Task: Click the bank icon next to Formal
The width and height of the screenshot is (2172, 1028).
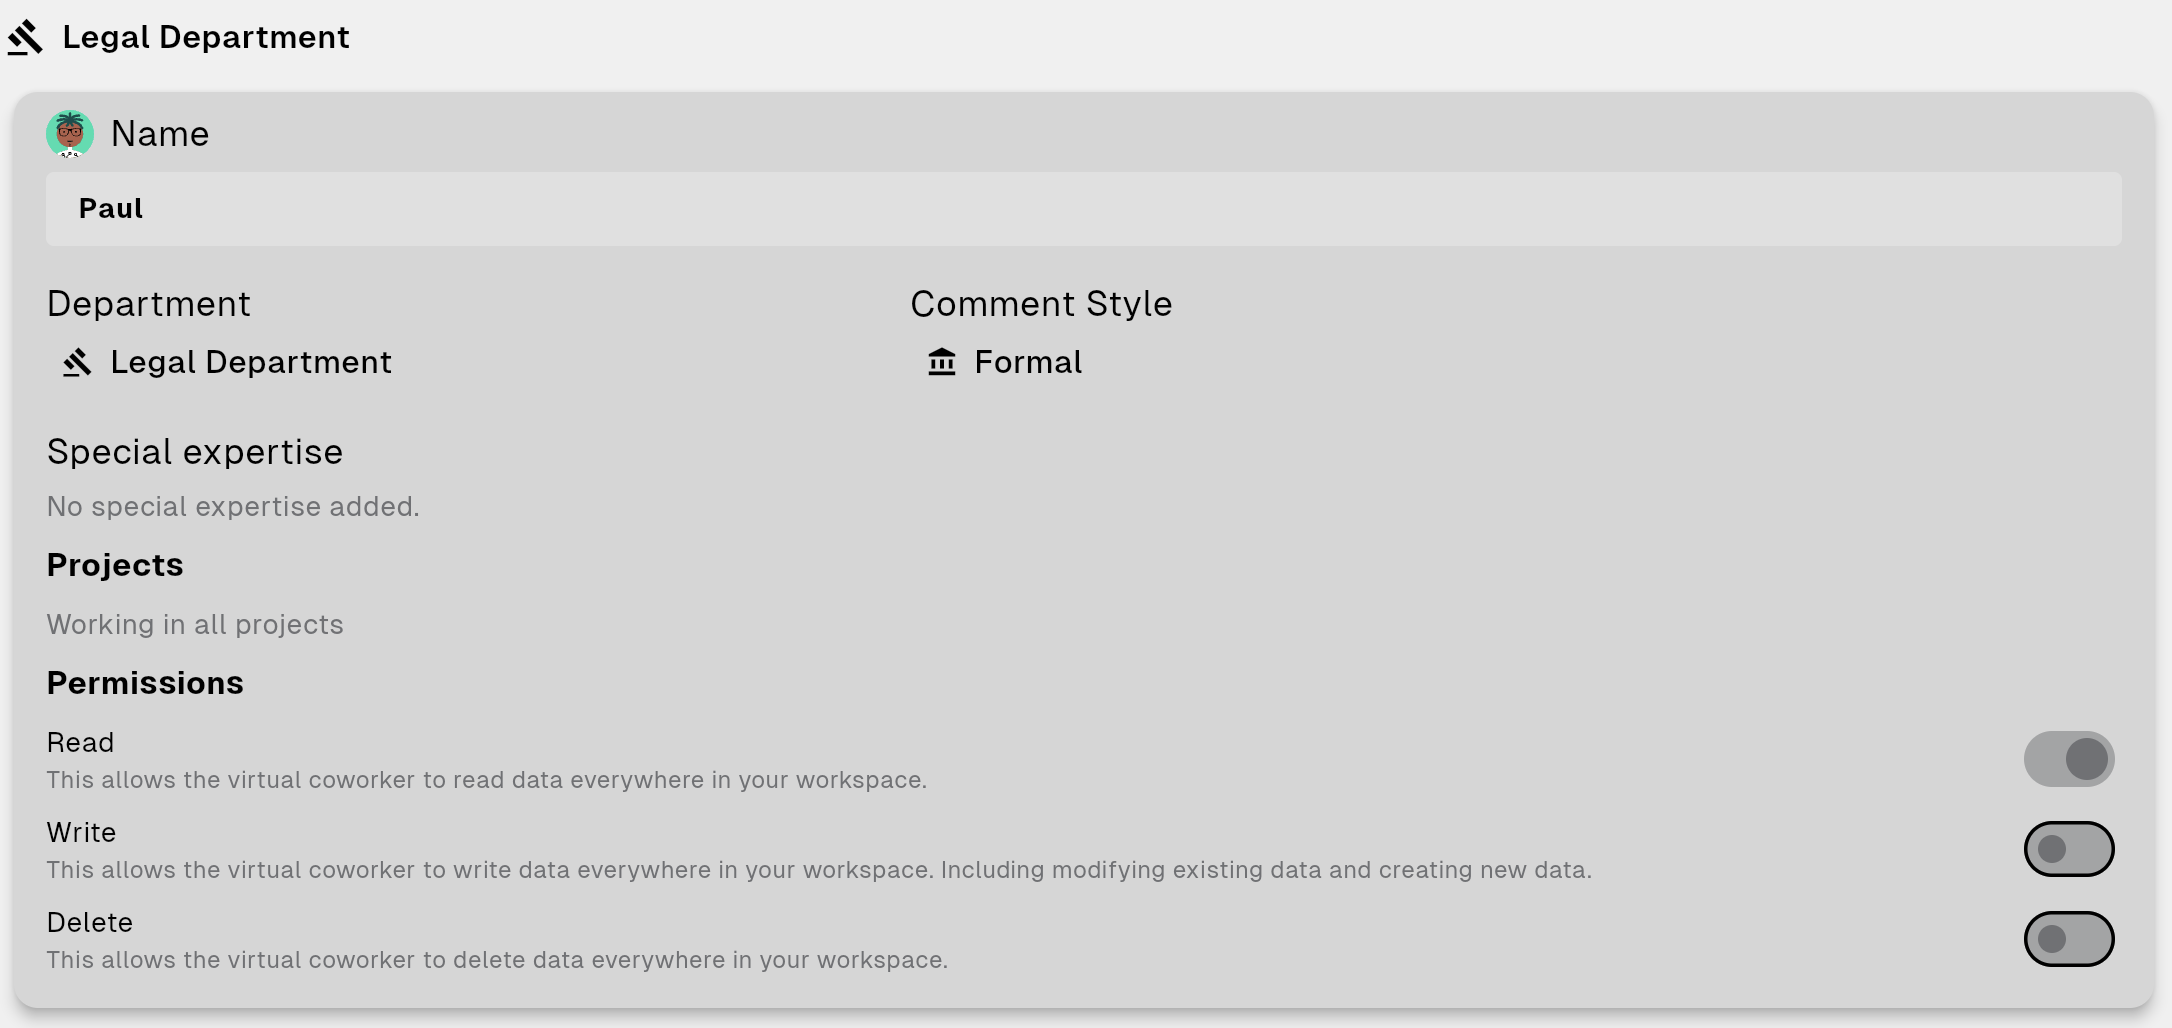Action: (x=942, y=362)
